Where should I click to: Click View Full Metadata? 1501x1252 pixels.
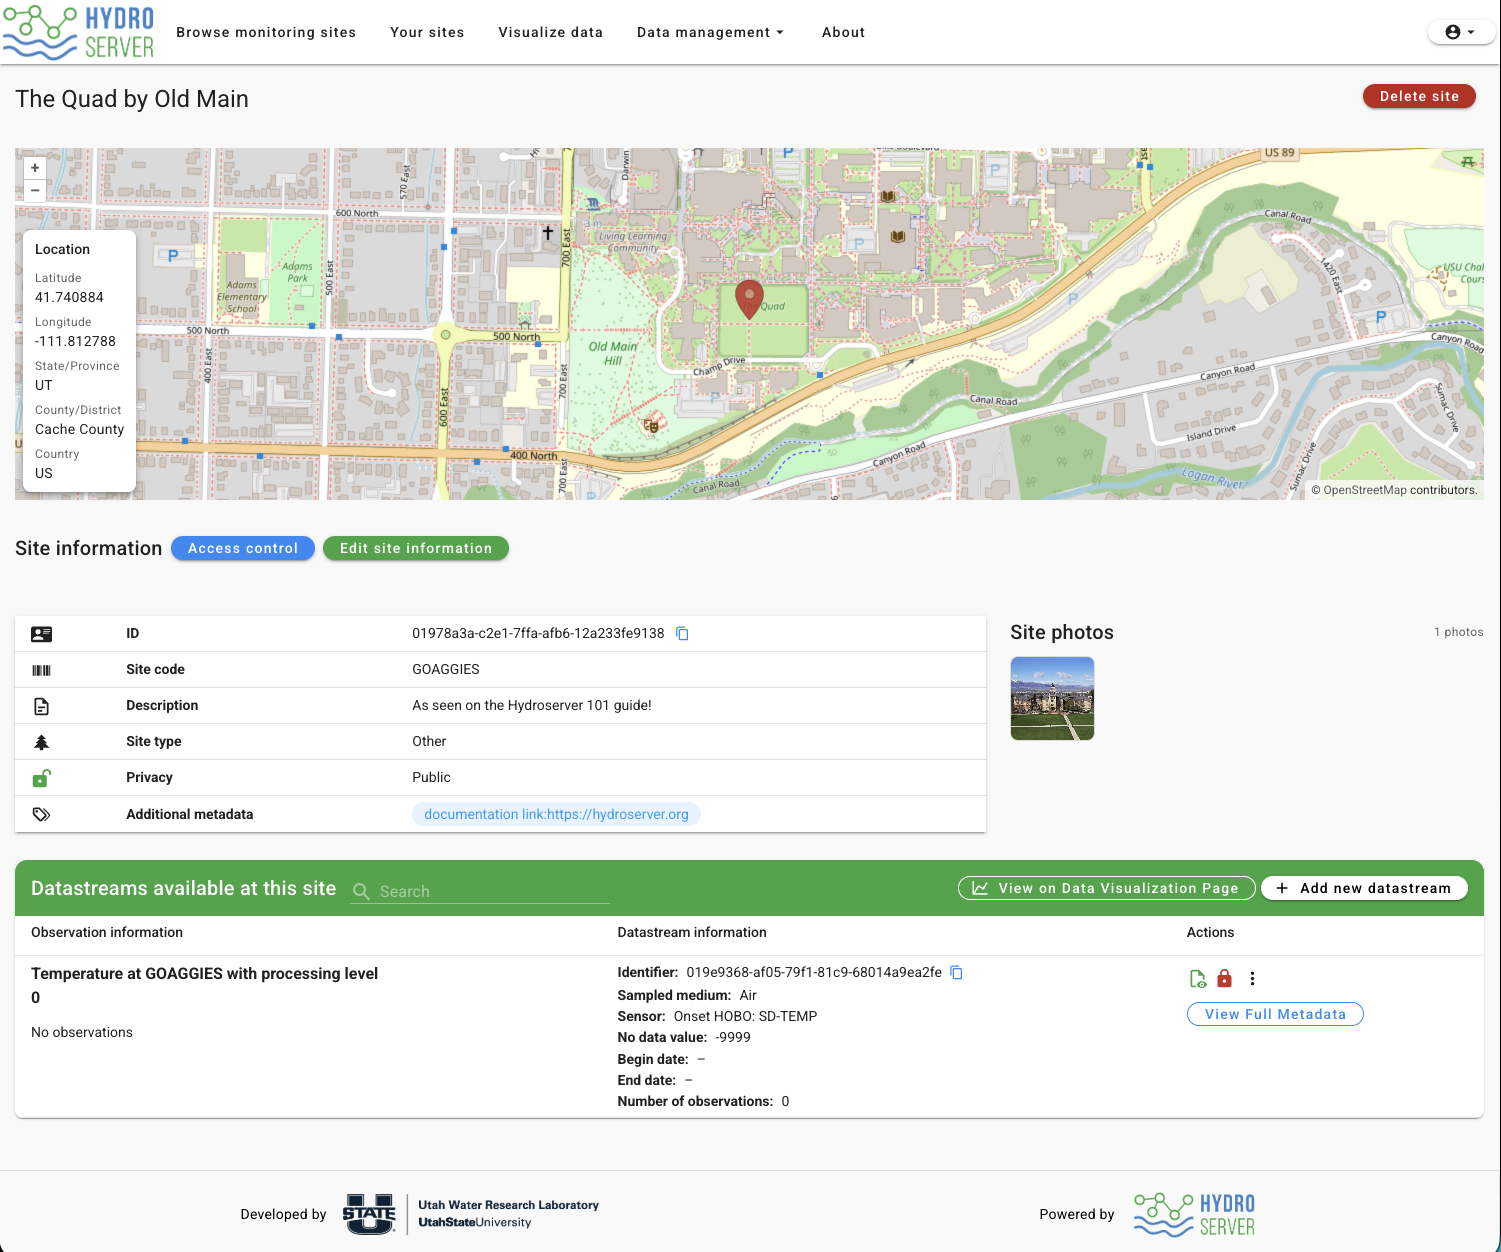pos(1275,1014)
